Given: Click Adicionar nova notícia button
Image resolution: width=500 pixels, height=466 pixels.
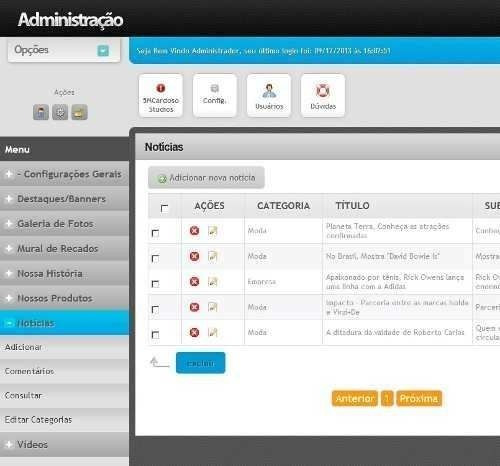Looking at the screenshot, I should (206, 178).
